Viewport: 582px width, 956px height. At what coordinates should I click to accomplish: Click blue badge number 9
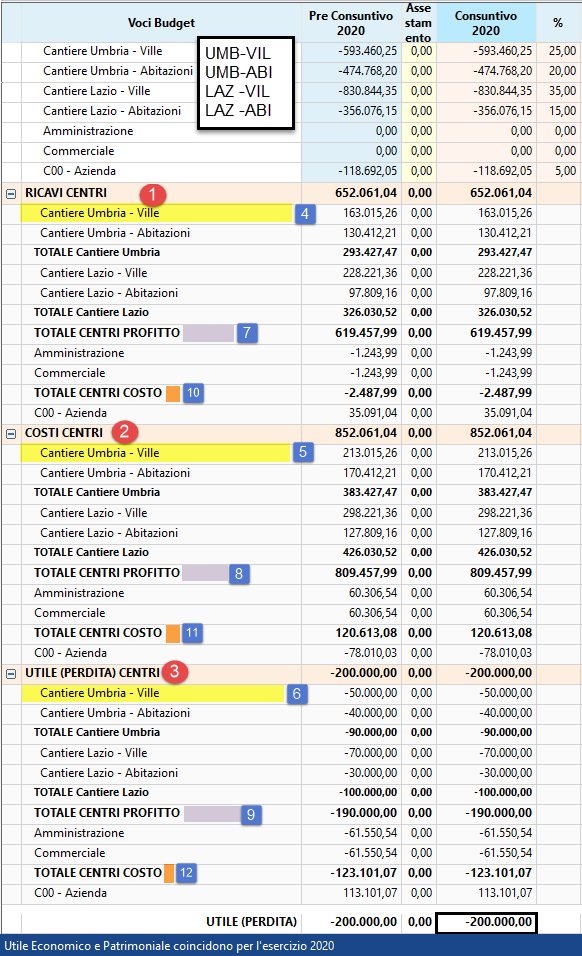(250, 815)
